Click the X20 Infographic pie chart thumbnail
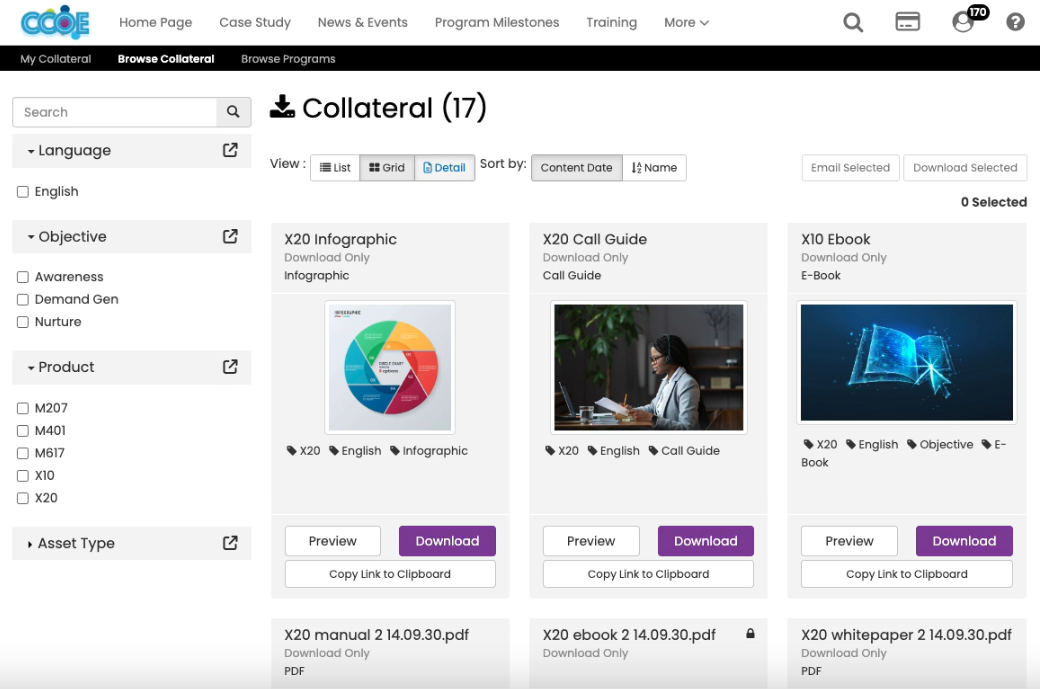 (390, 366)
